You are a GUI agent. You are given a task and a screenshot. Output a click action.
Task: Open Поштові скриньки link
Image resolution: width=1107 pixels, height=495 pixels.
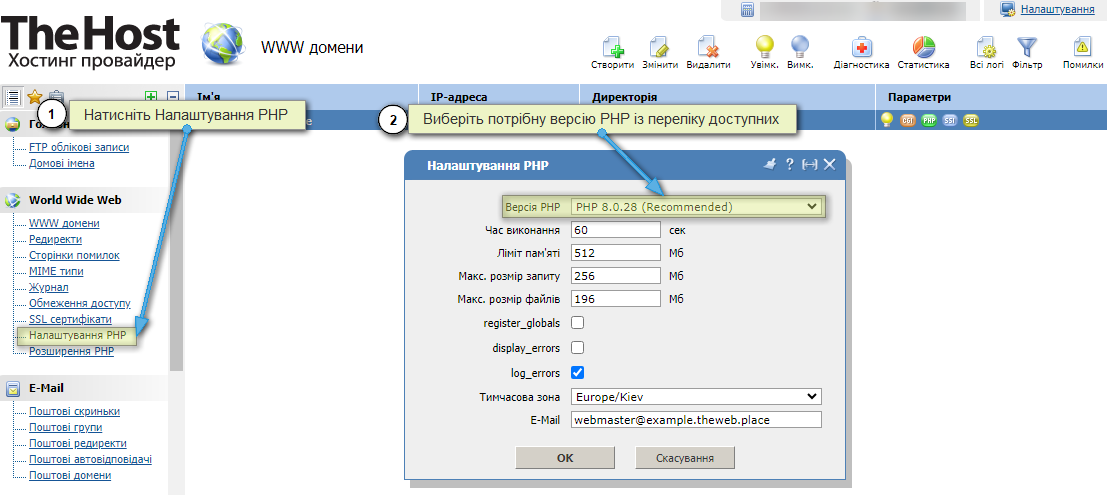click(x=74, y=411)
